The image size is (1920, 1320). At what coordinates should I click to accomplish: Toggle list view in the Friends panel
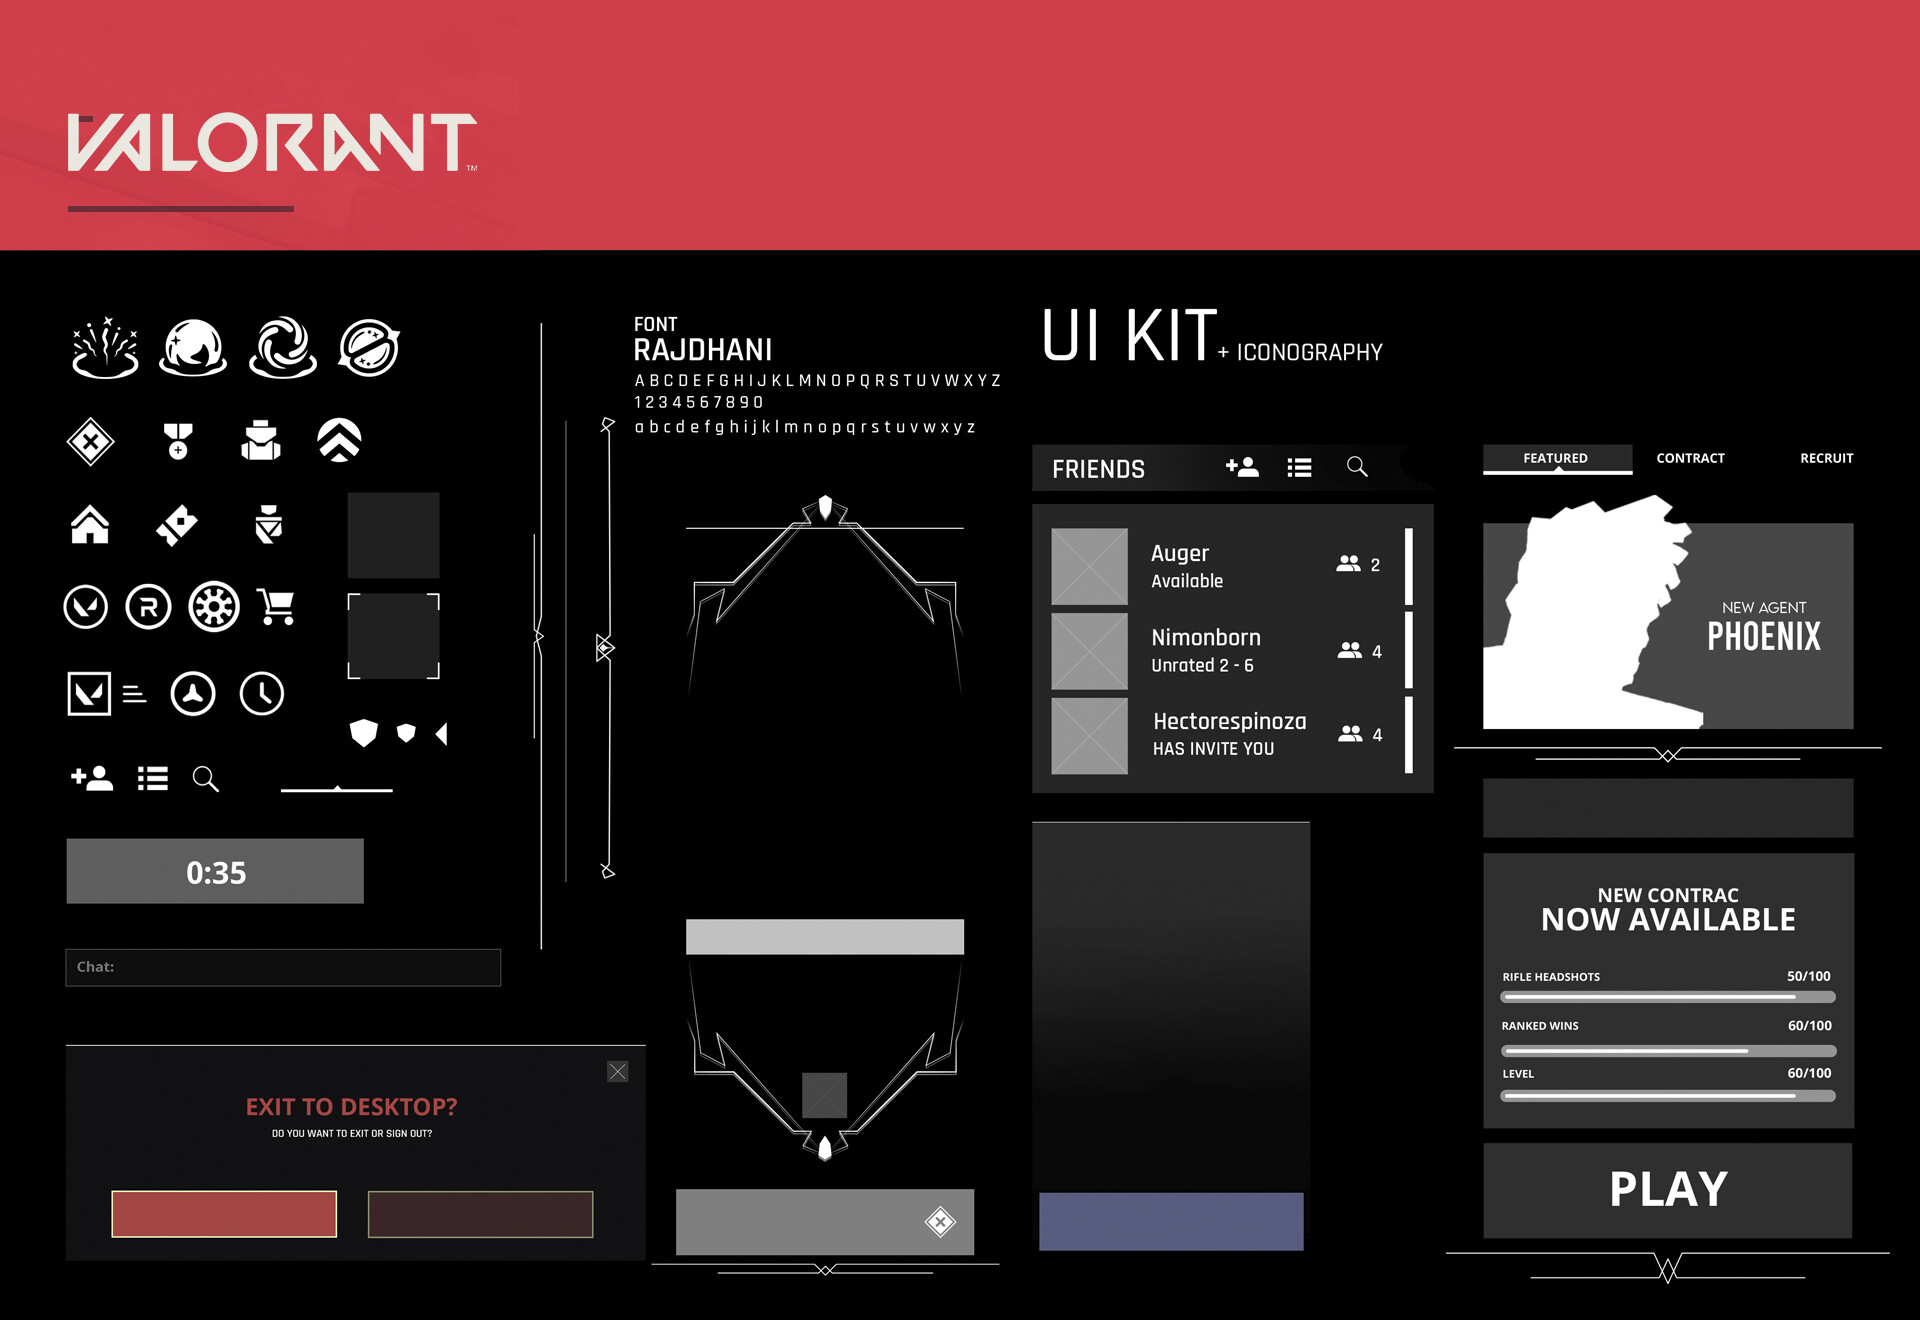point(1298,467)
